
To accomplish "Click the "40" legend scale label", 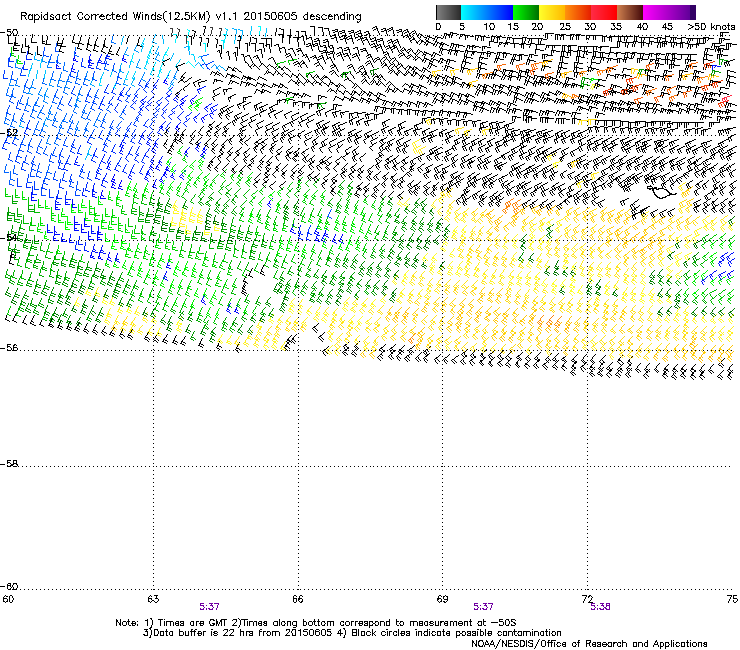I will tap(642, 27).
